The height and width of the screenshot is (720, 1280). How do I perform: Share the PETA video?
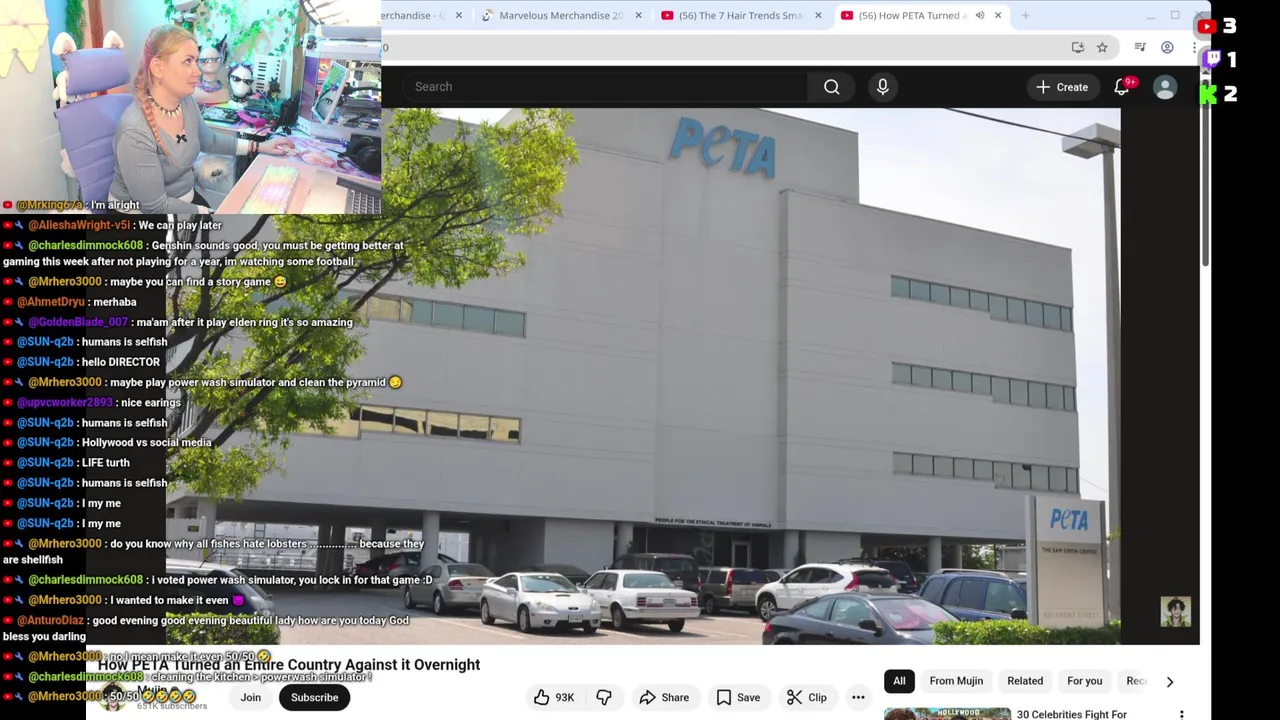[663, 698]
